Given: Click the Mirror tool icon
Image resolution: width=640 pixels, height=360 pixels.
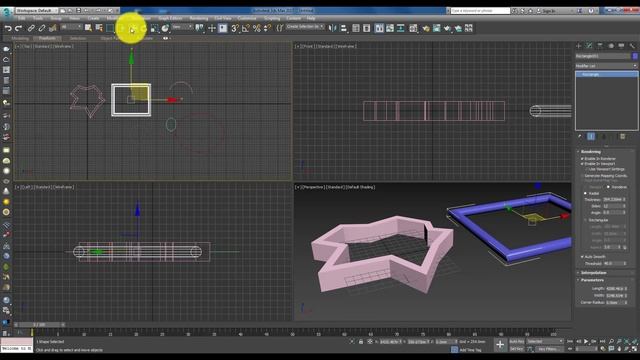Looking at the screenshot, I should tap(333, 28).
